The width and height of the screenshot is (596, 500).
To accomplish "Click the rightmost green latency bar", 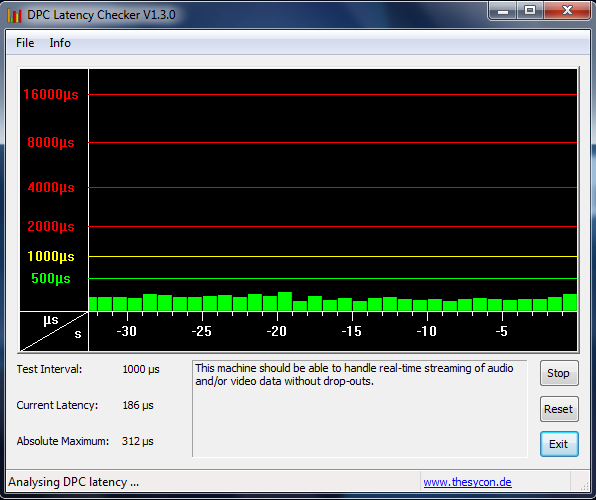I will (x=570, y=303).
